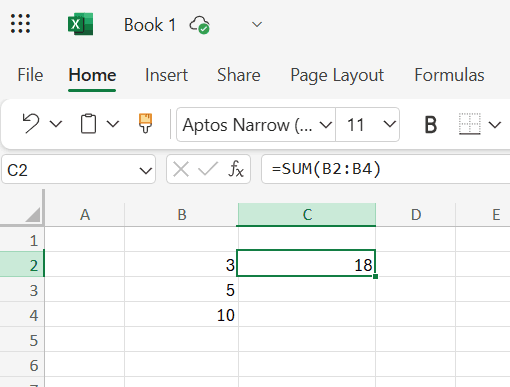Click empty cell A1
The image size is (510, 387).
pos(85,240)
